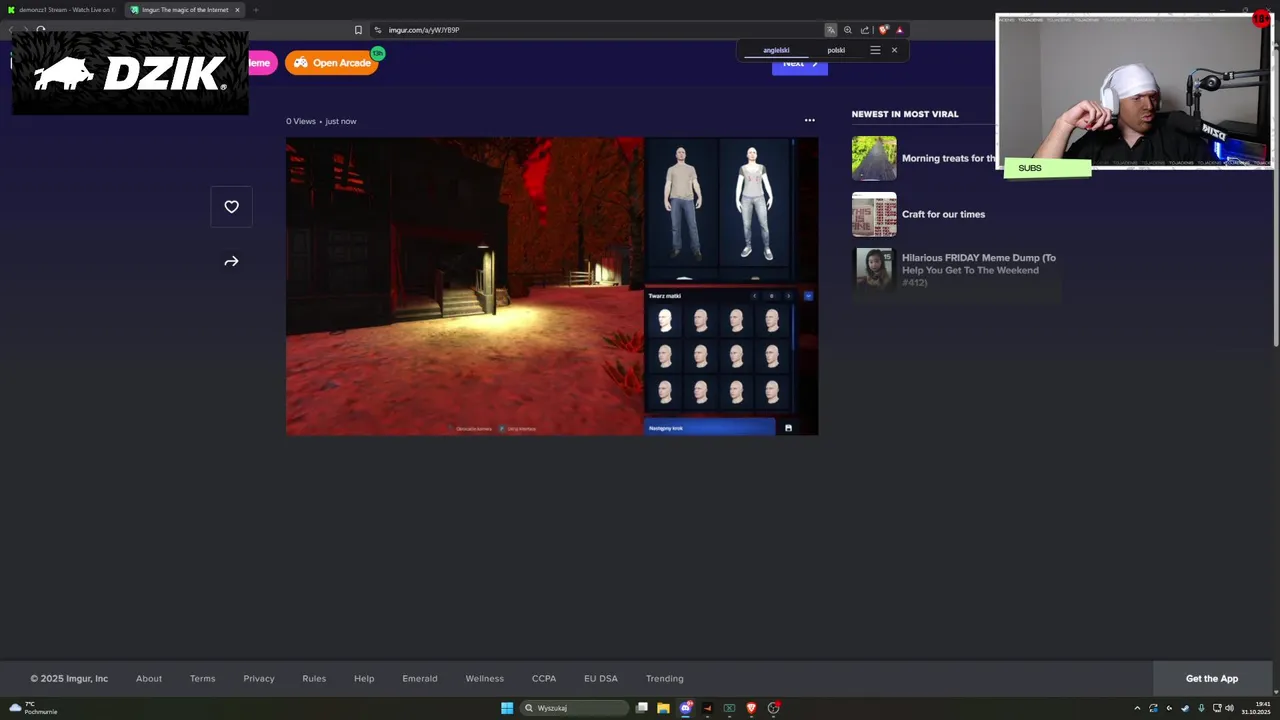Open File Explorer from the taskbar

click(x=663, y=708)
